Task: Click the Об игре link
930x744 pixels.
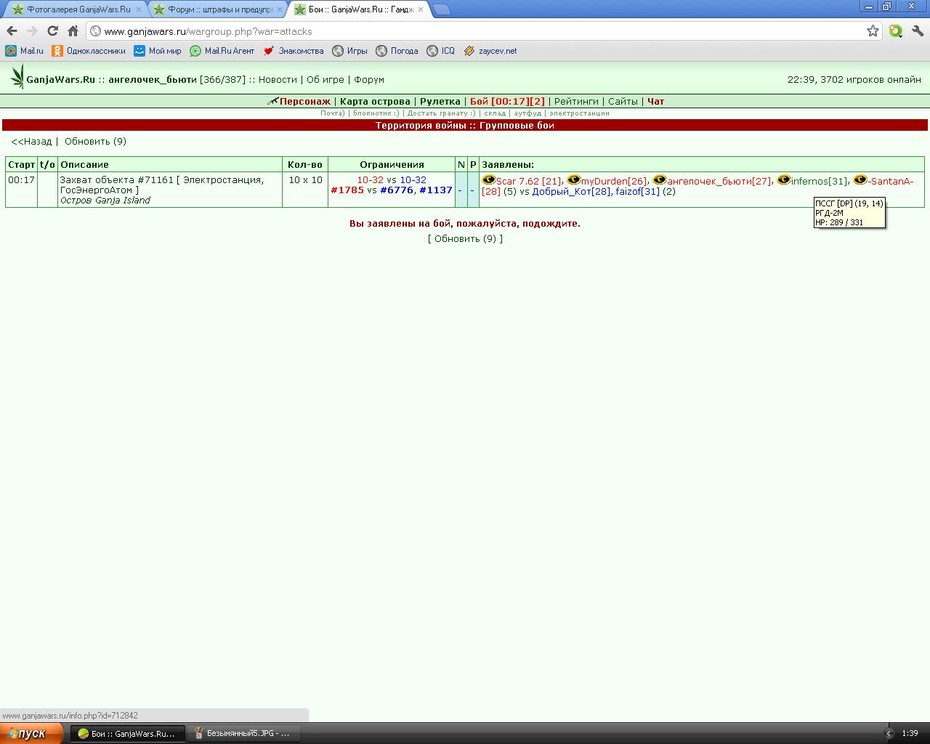Action: pyautogui.click(x=325, y=80)
